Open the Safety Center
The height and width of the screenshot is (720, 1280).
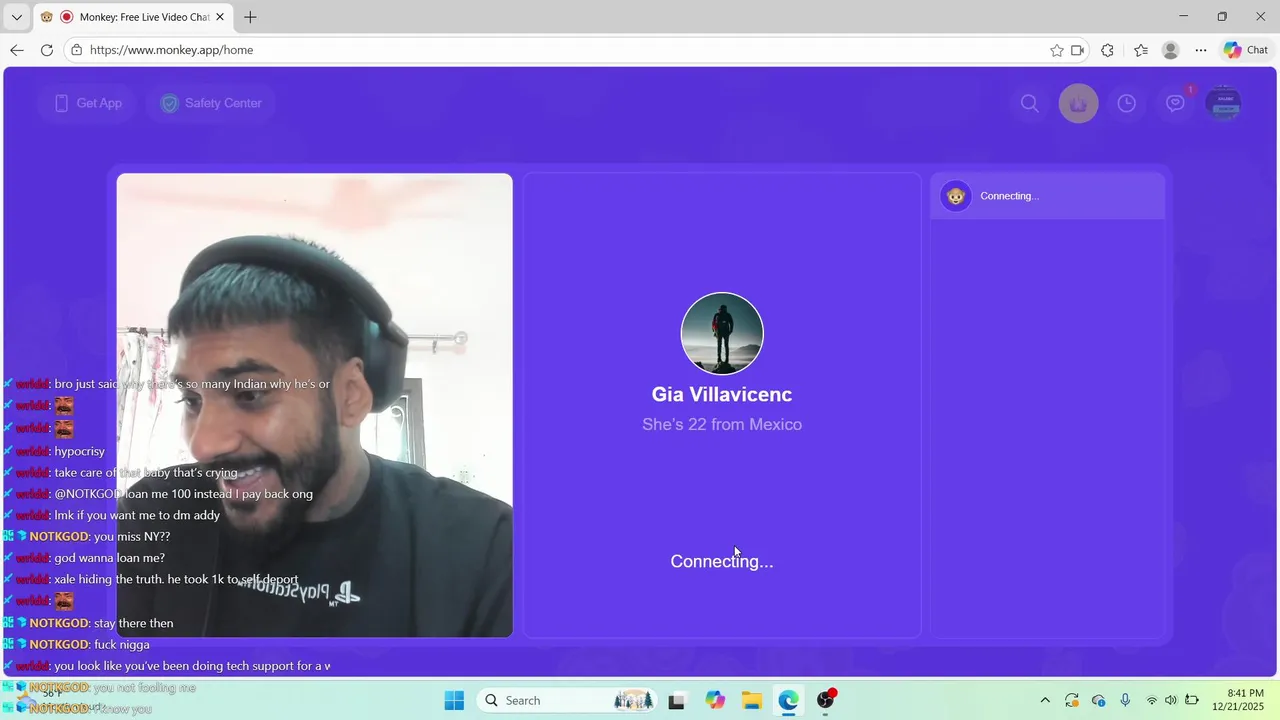(x=211, y=103)
